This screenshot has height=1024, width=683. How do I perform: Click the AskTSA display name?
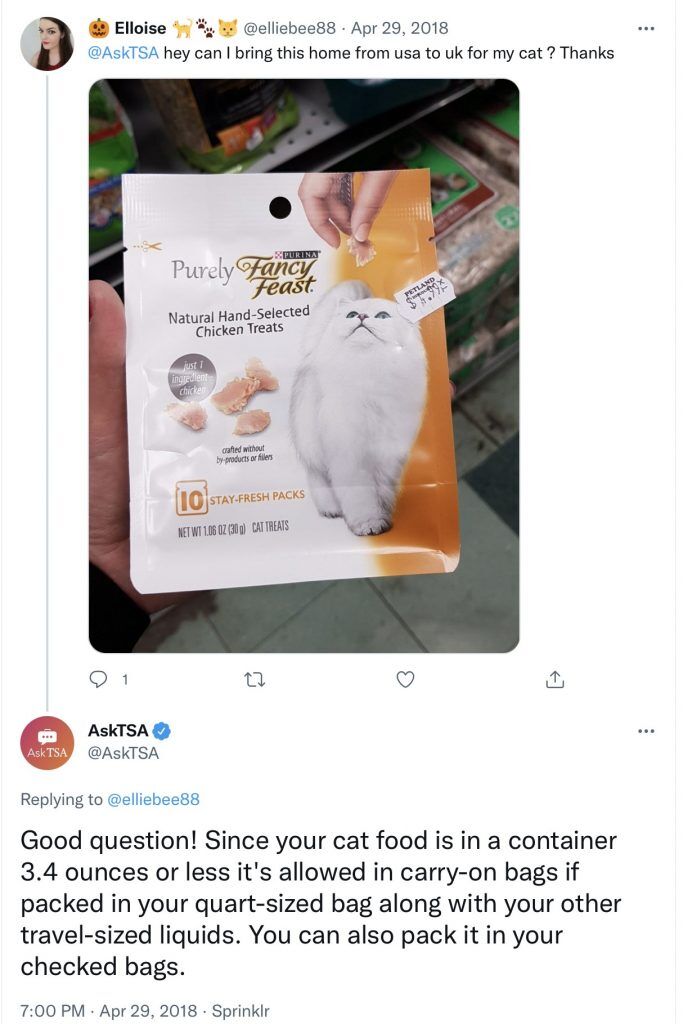[x=118, y=730]
